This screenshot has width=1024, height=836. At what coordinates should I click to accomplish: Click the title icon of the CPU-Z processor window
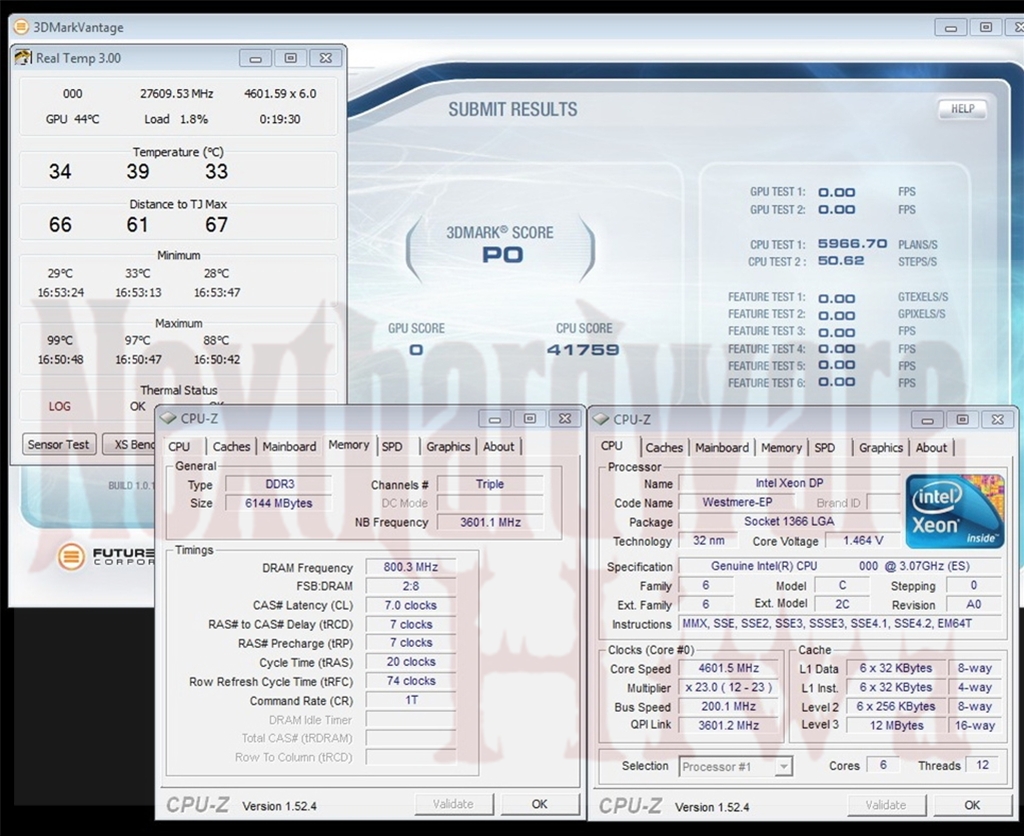(x=601, y=419)
